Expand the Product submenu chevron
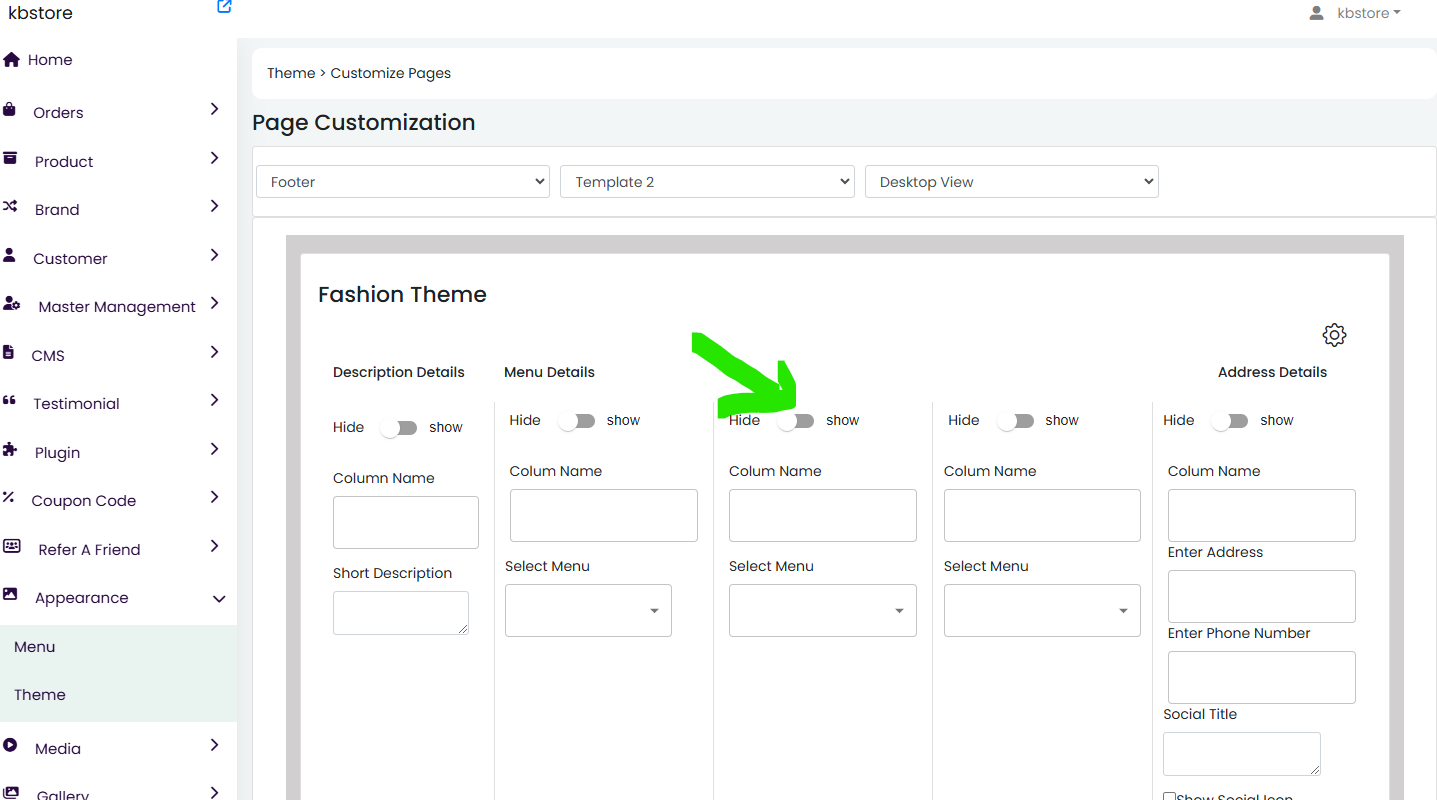The width and height of the screenshot is (1437, 800). [214, 158]
